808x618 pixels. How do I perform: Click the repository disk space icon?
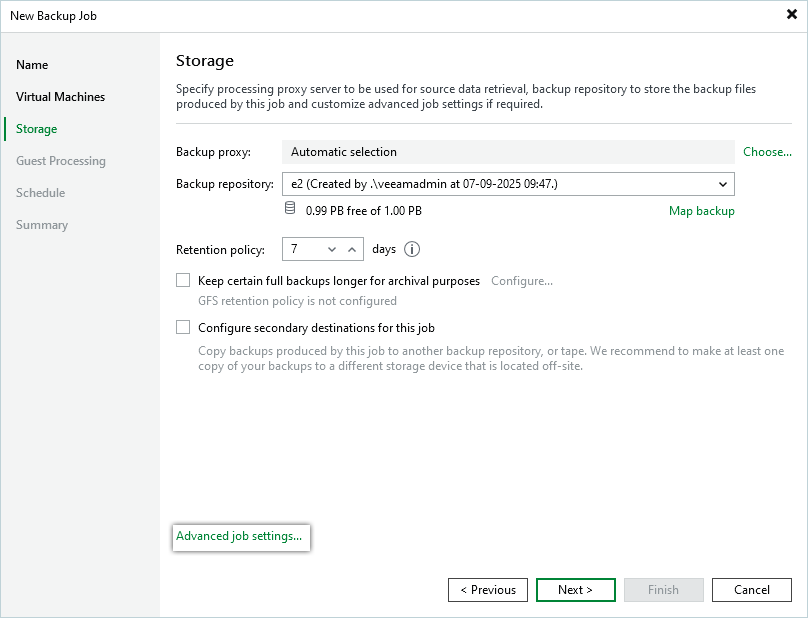click(290, 209)
